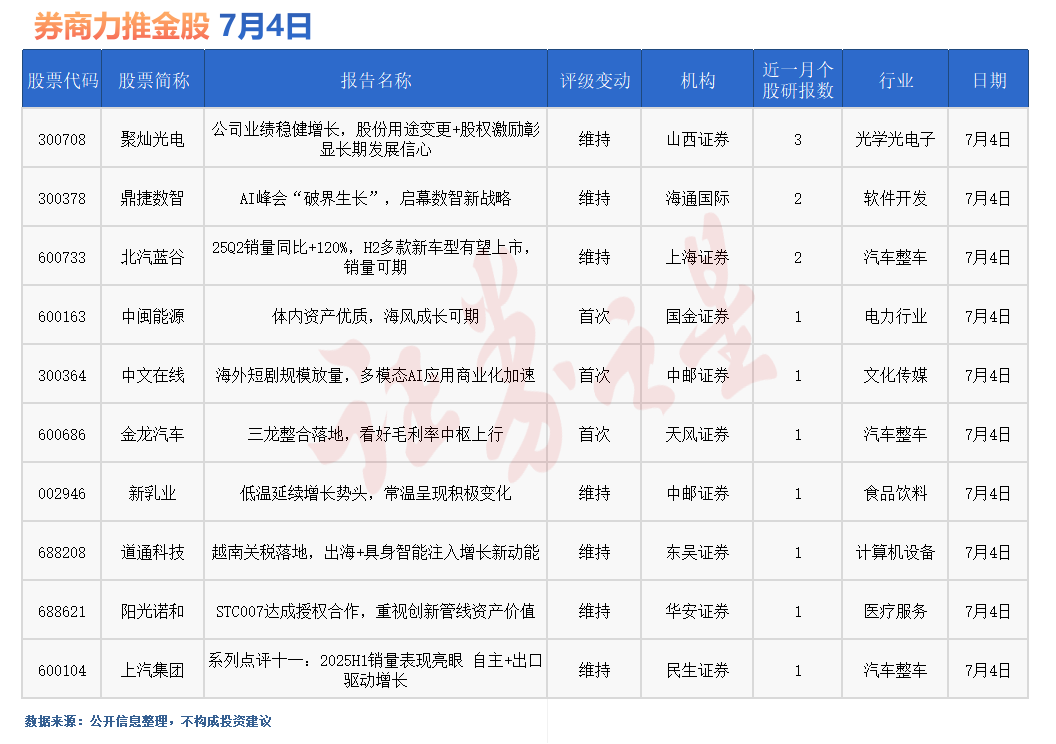Screen dimensions: 1056x744
Task: Click the institution 天风证券
Action: tap(698, 434)
